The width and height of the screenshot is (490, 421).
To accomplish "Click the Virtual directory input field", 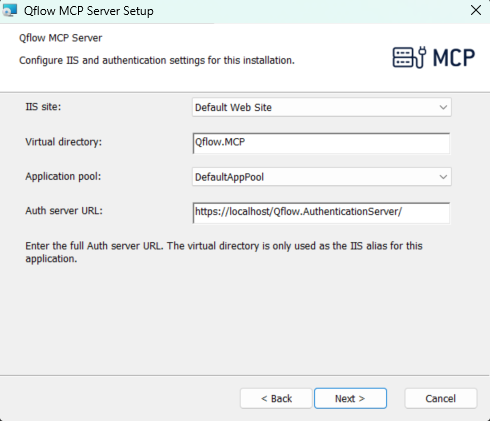I will (321, 143).
